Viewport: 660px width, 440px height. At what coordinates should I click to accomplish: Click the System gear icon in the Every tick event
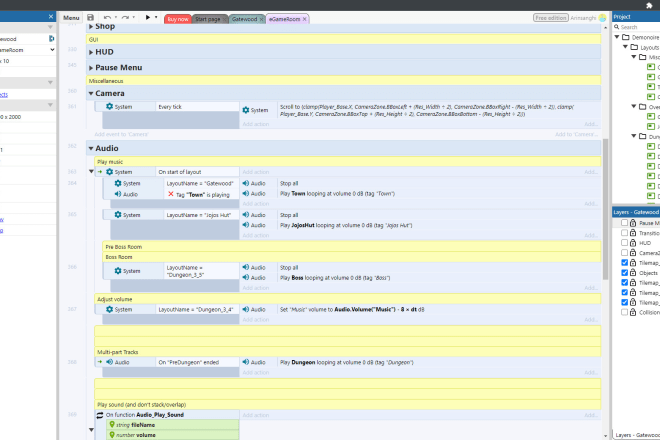coord(109,107)
